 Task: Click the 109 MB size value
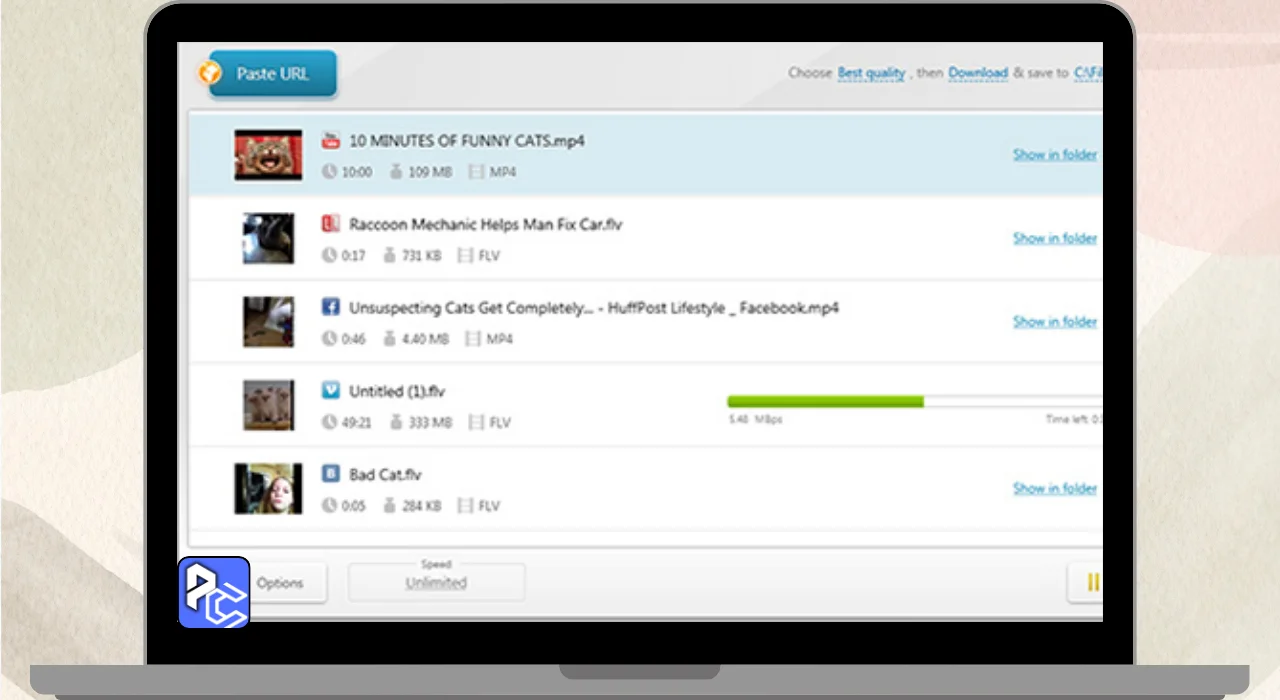coord(430,172)
